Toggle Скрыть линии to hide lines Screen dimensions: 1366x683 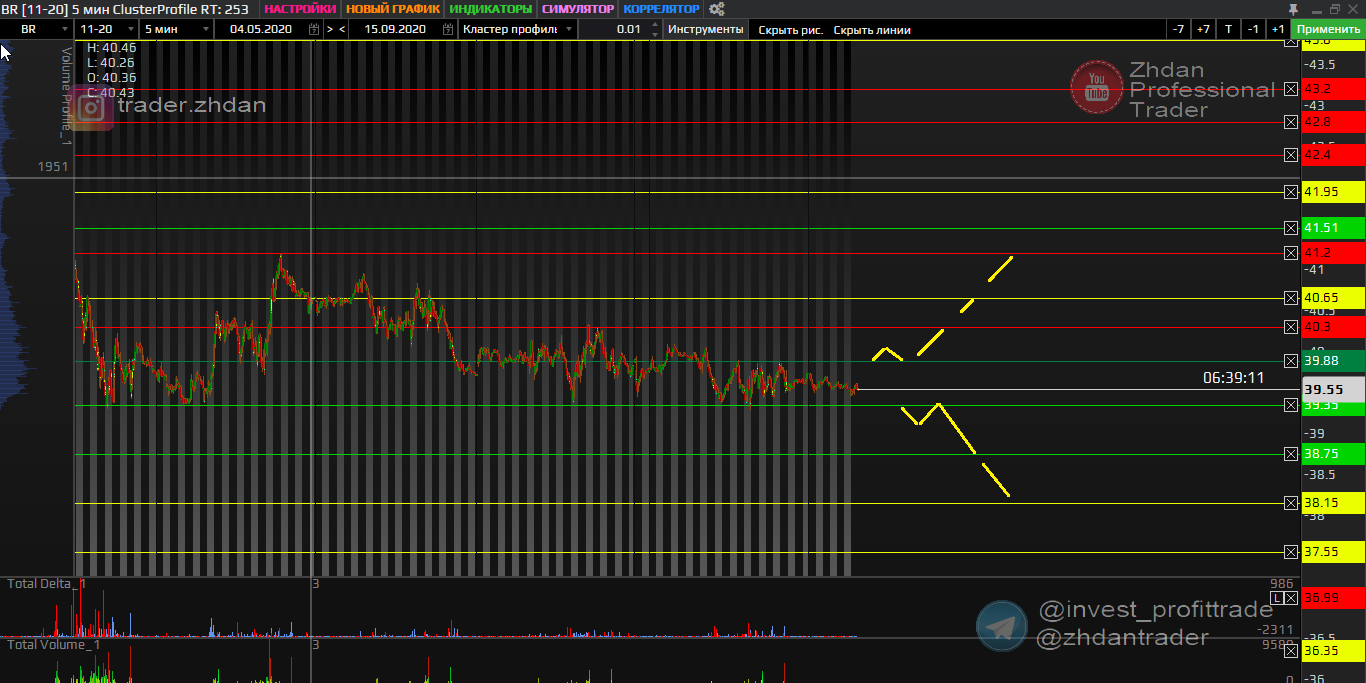pyautogui.click(x=872, y=30)
